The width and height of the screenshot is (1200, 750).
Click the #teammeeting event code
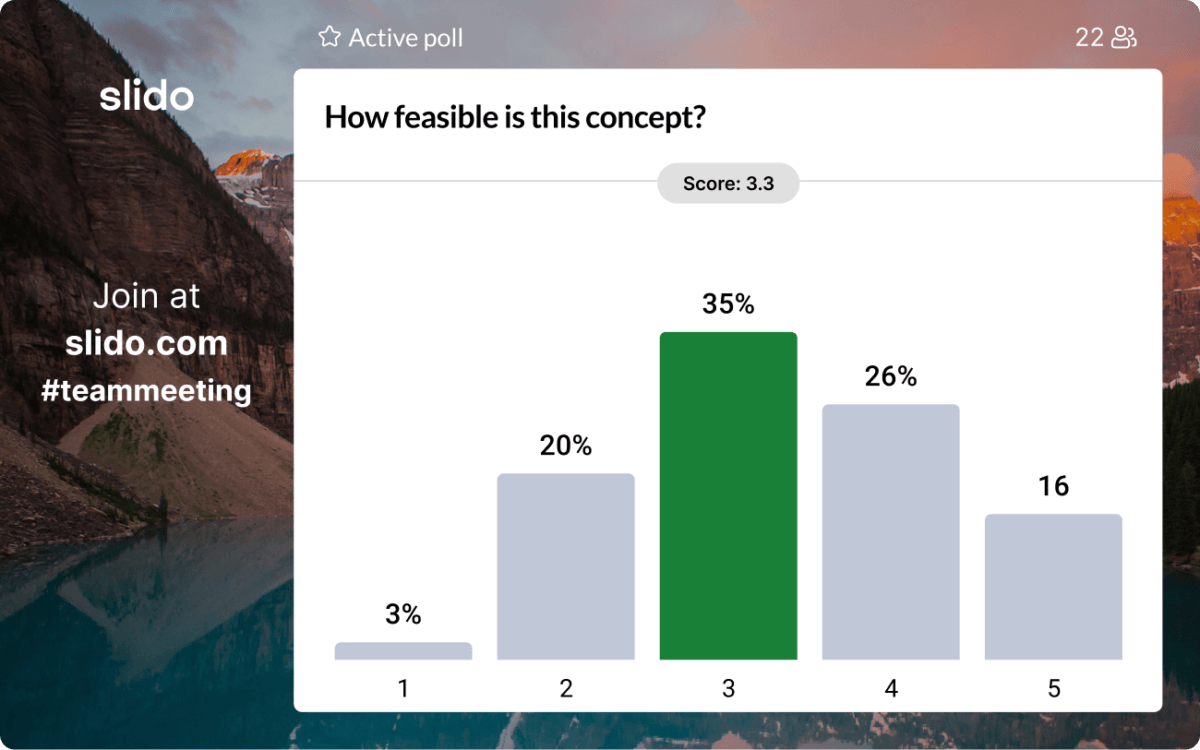[146, 390]
